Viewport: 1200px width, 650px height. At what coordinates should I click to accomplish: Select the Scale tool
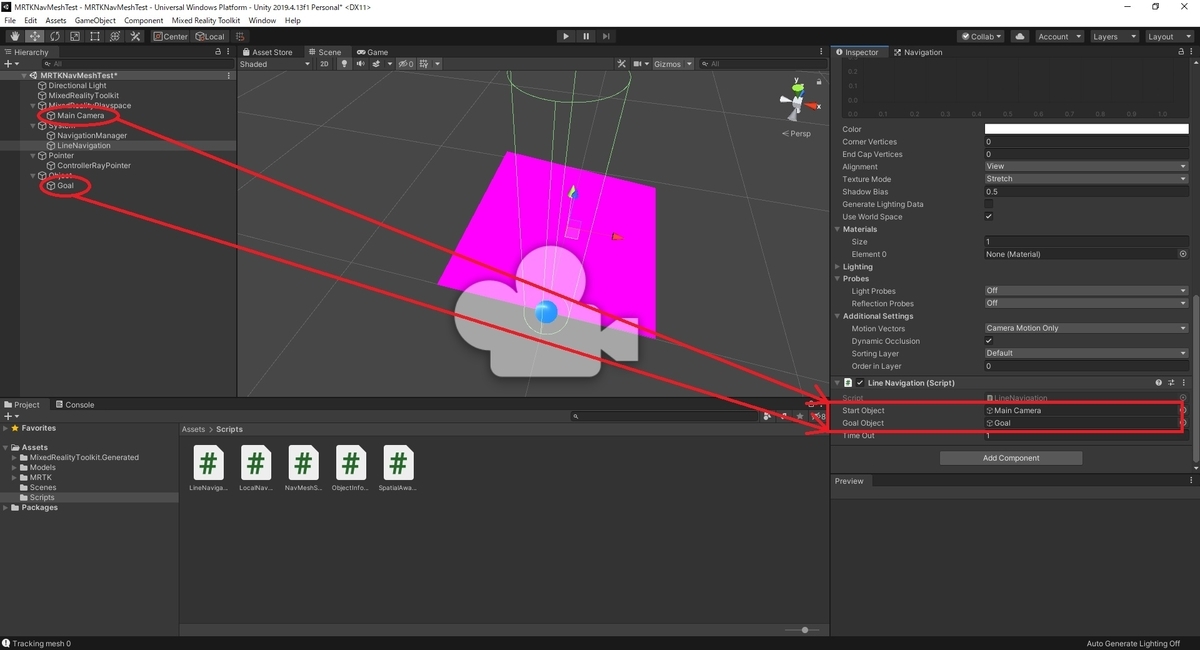point(74,36)
